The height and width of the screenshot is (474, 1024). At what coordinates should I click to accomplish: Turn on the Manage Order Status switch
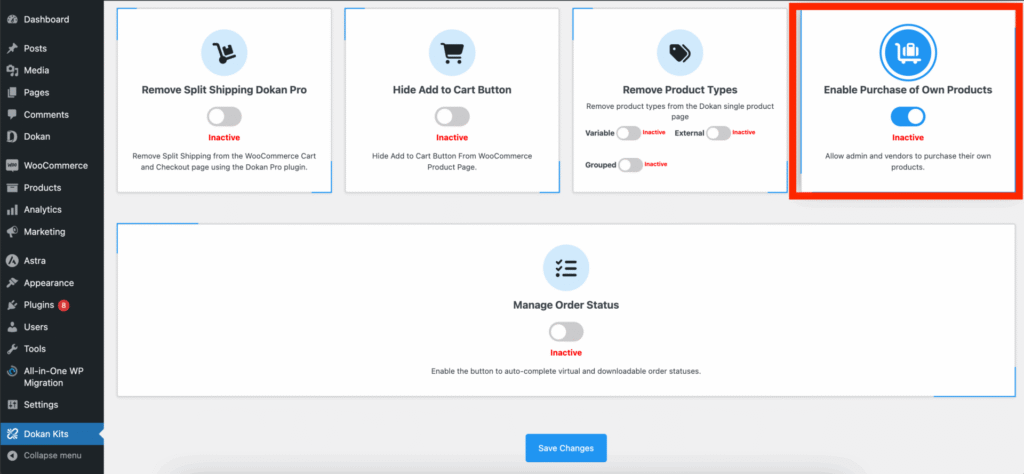[566, 332]
